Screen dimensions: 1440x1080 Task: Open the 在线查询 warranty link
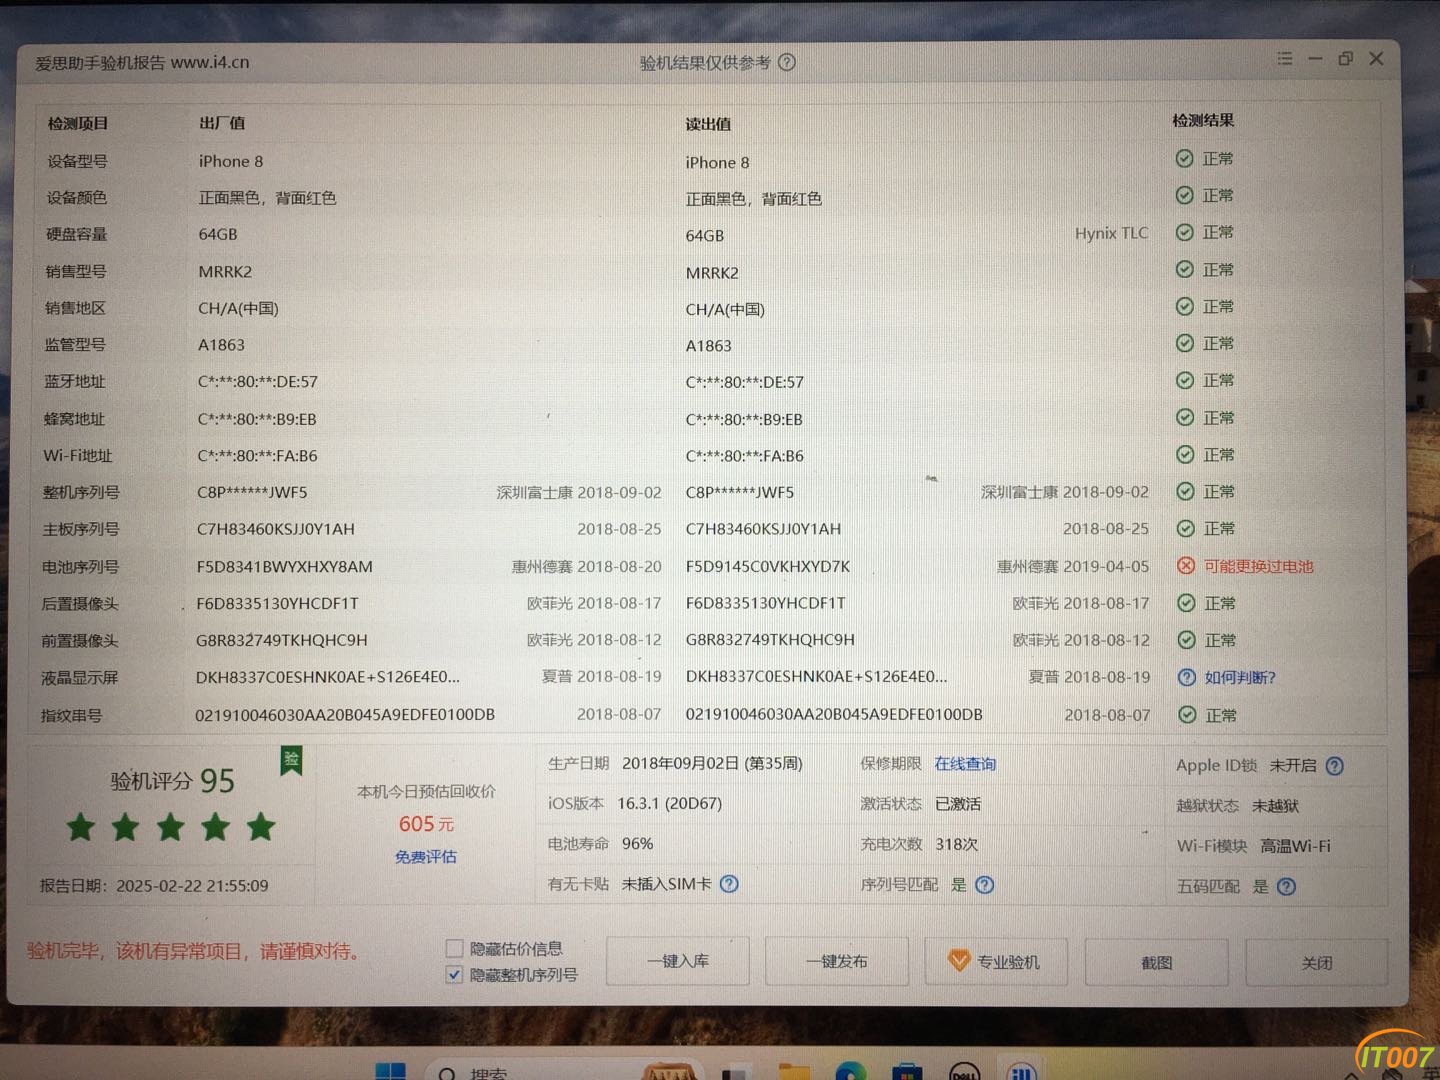click(x=965, y=764)
